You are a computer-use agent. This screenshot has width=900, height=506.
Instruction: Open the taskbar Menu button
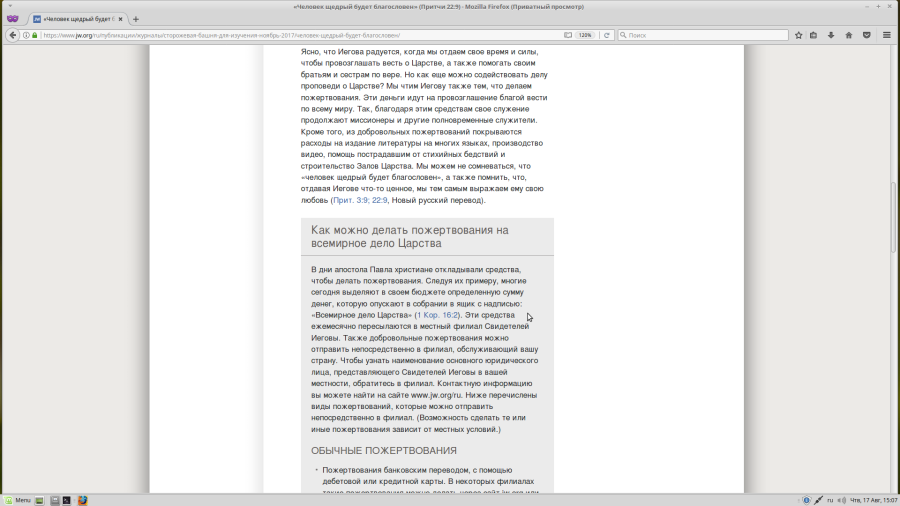pos(18,500)
